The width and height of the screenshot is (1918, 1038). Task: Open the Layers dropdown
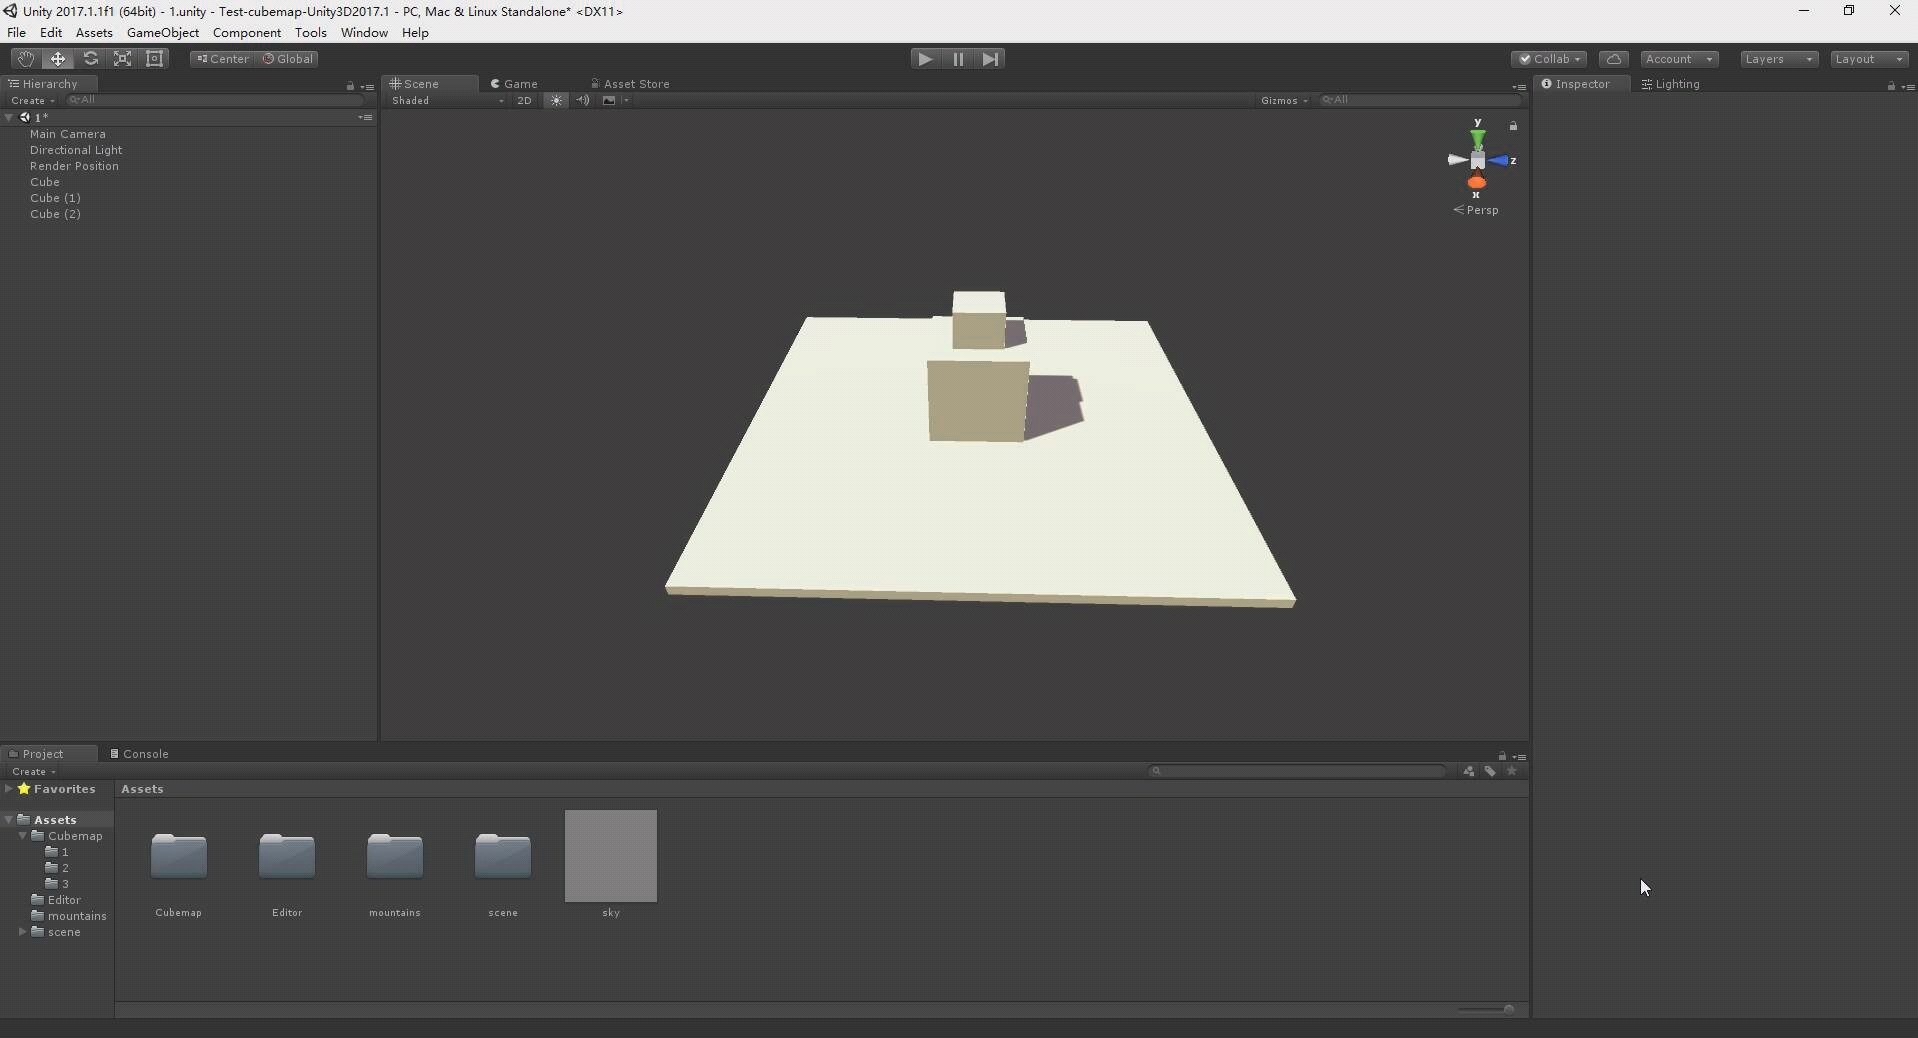tap(1779, 58)
